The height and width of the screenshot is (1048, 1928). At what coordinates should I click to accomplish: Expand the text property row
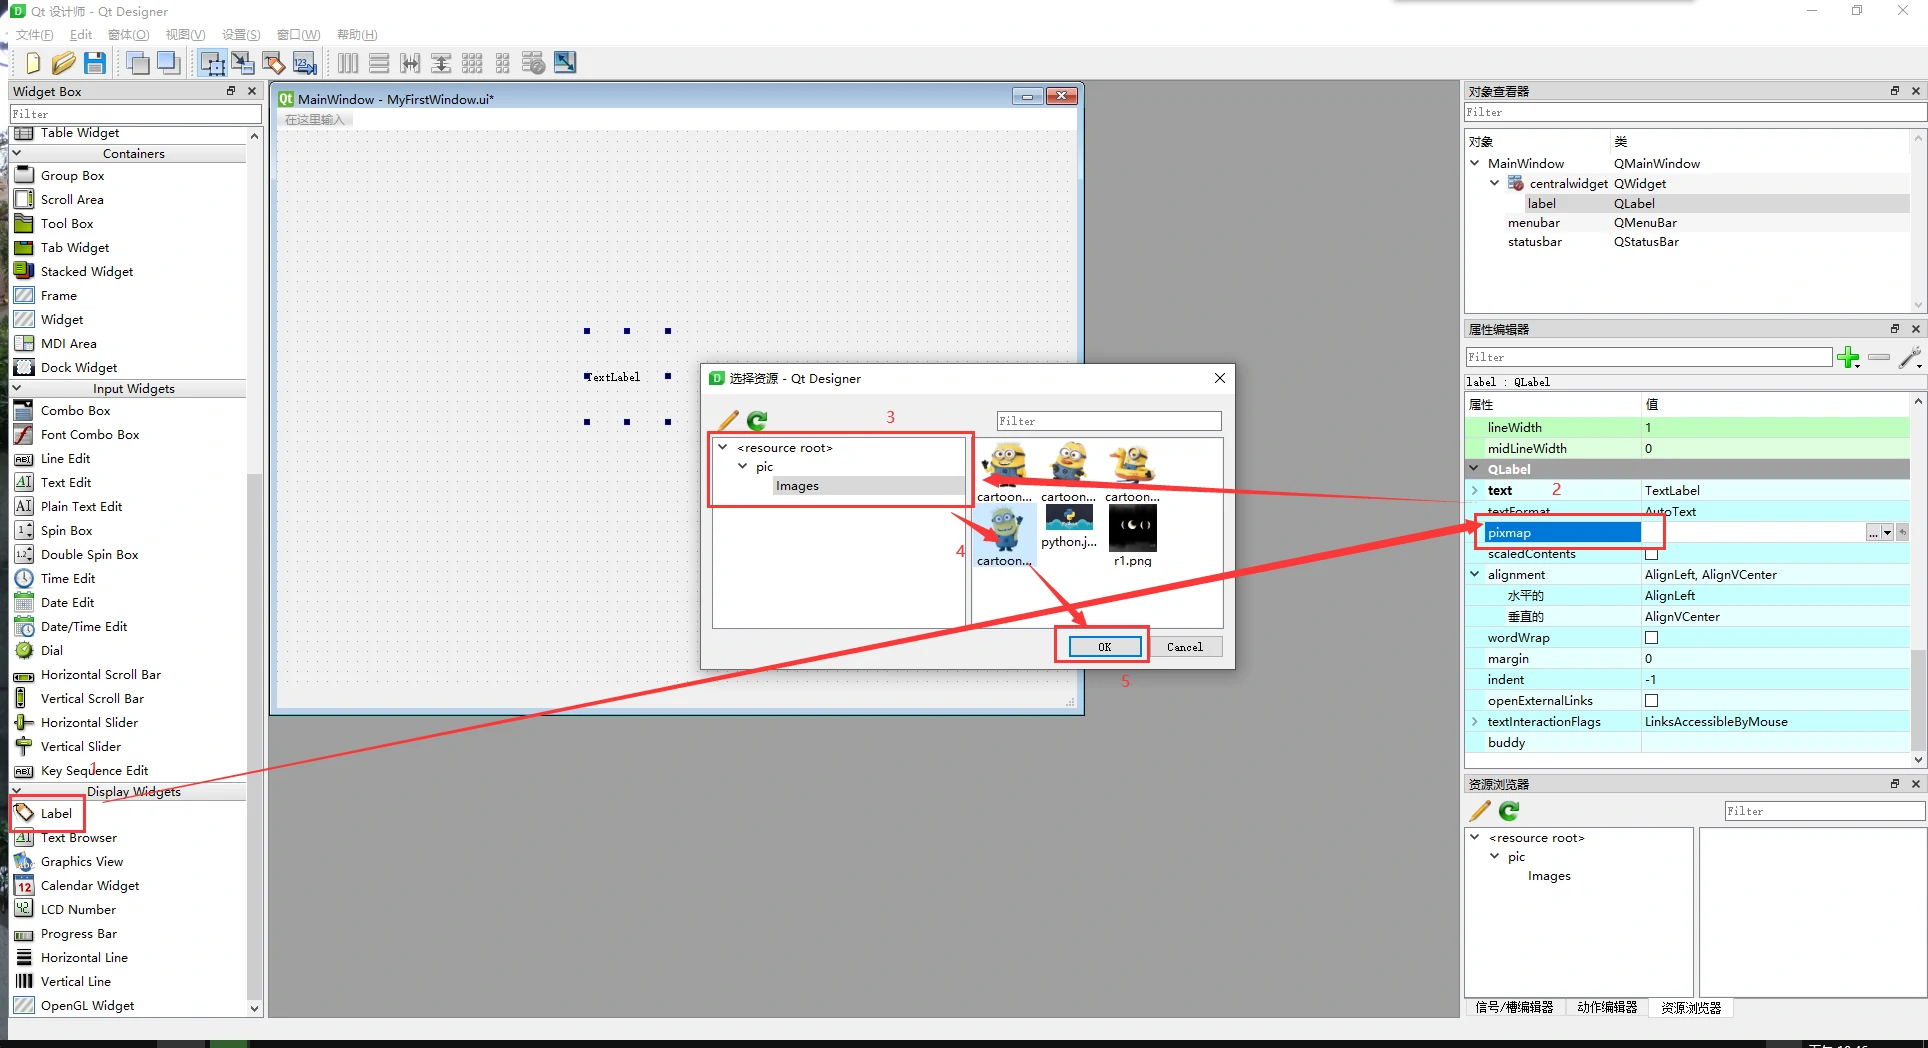click(1475, 491)
